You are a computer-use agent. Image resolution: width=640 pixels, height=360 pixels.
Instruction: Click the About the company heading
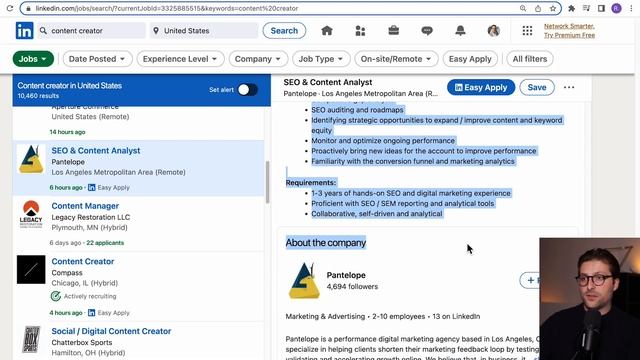point(326,243)
